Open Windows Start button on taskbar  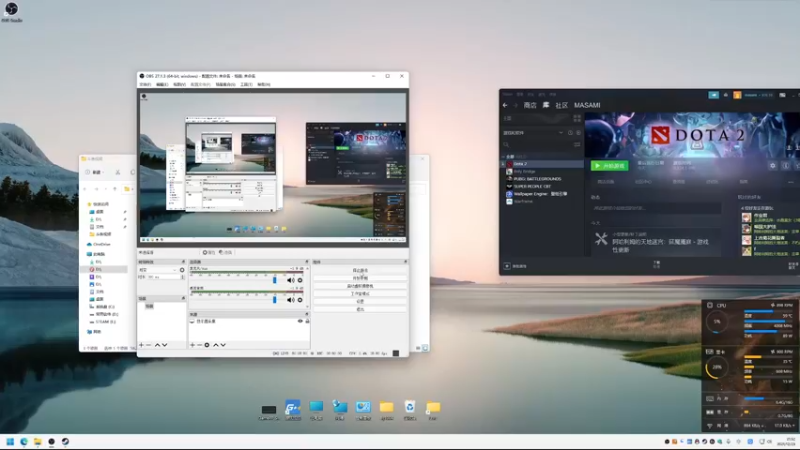pos(10,442)
